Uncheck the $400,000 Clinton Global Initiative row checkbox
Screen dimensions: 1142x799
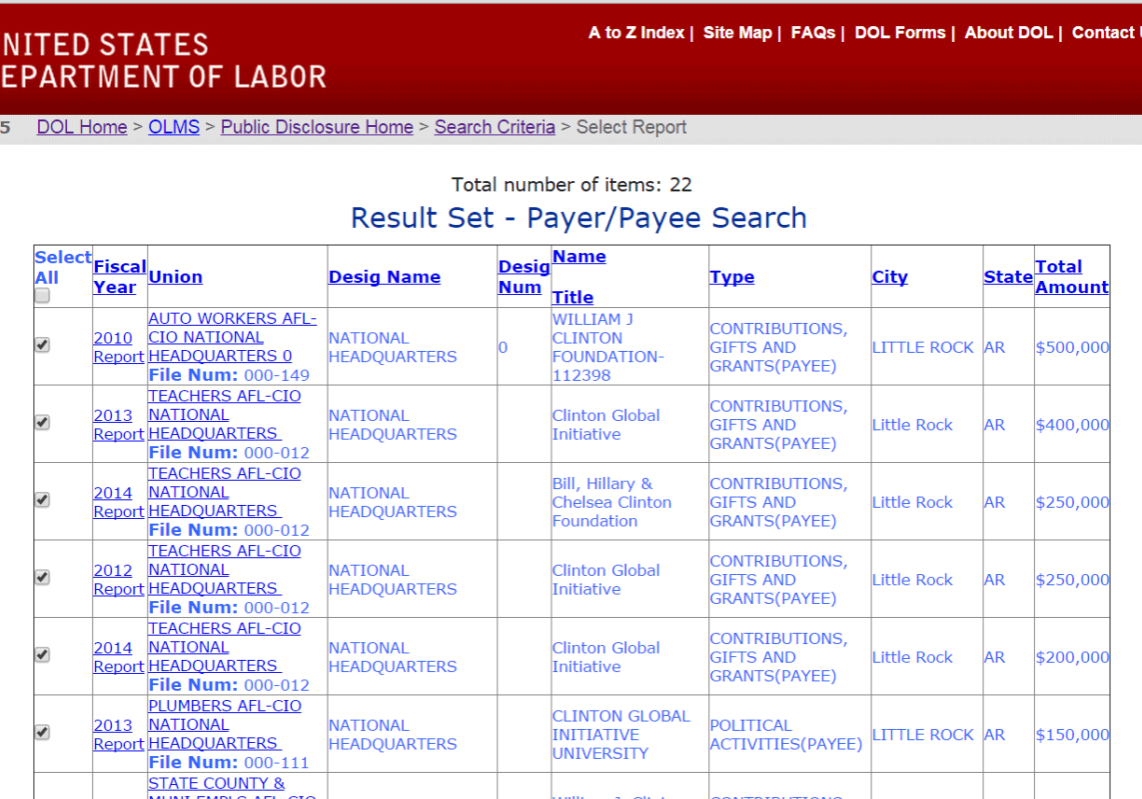click(x=42, y=422)
